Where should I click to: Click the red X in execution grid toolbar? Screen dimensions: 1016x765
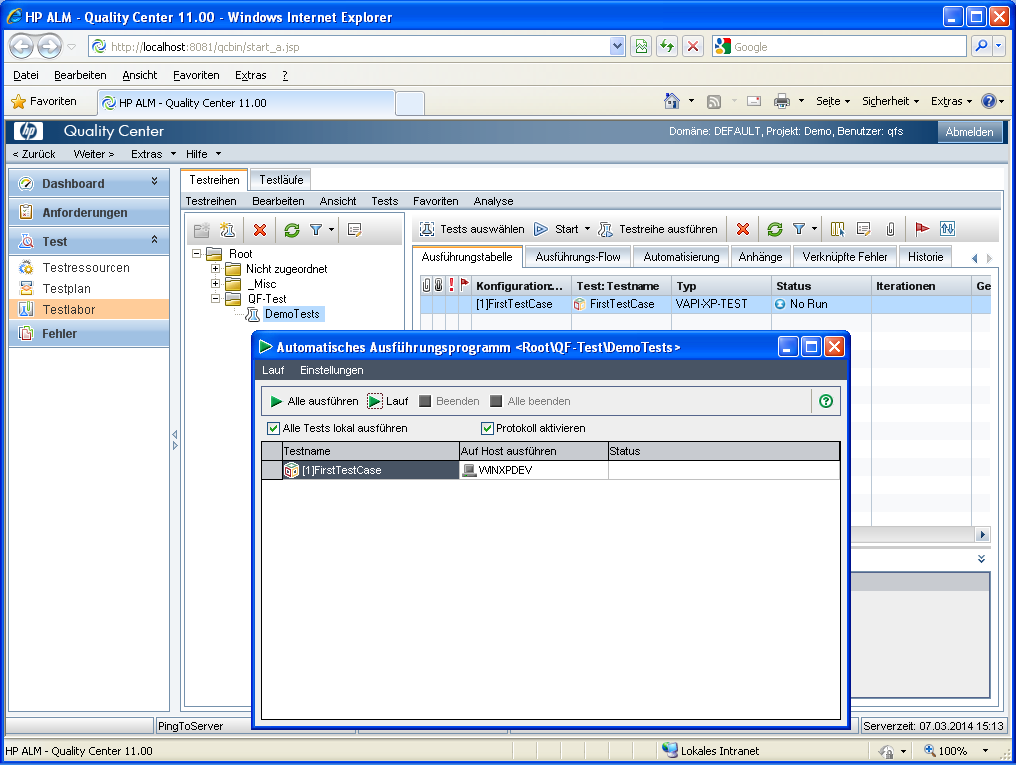point(743,229)
